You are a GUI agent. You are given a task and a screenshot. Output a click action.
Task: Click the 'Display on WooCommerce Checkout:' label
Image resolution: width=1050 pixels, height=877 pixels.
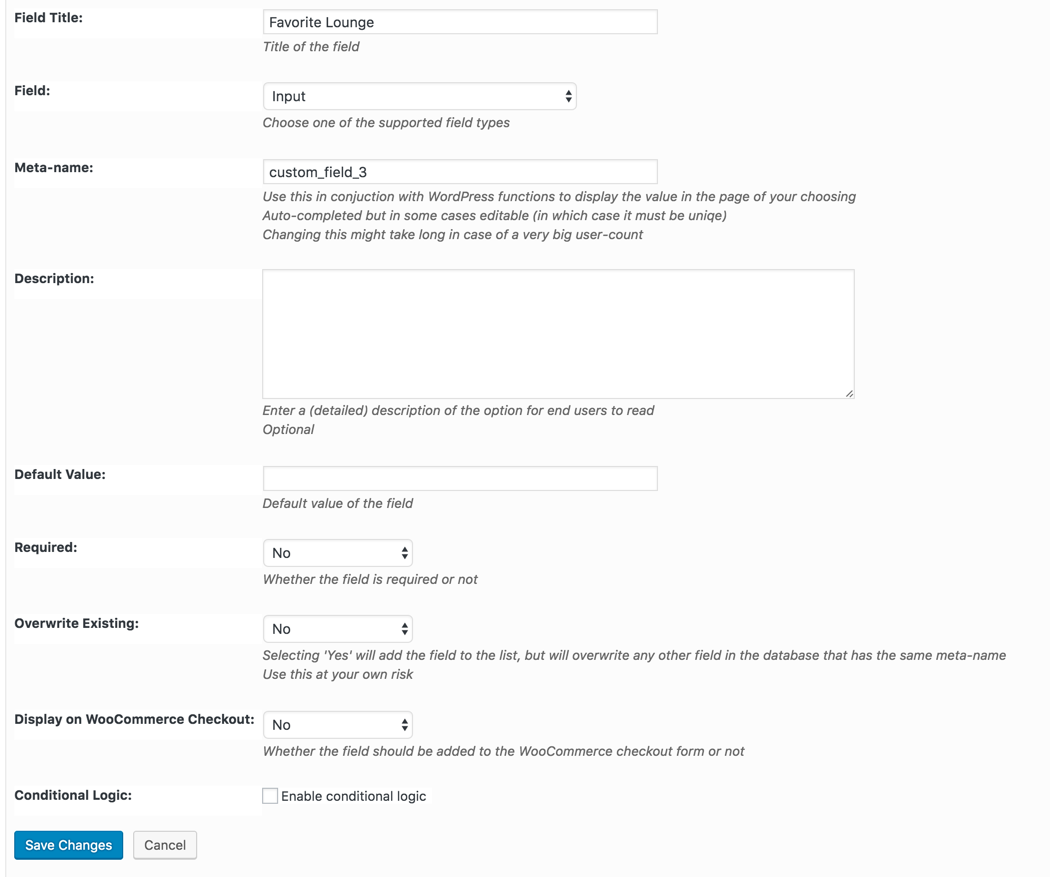click(134, 719)
